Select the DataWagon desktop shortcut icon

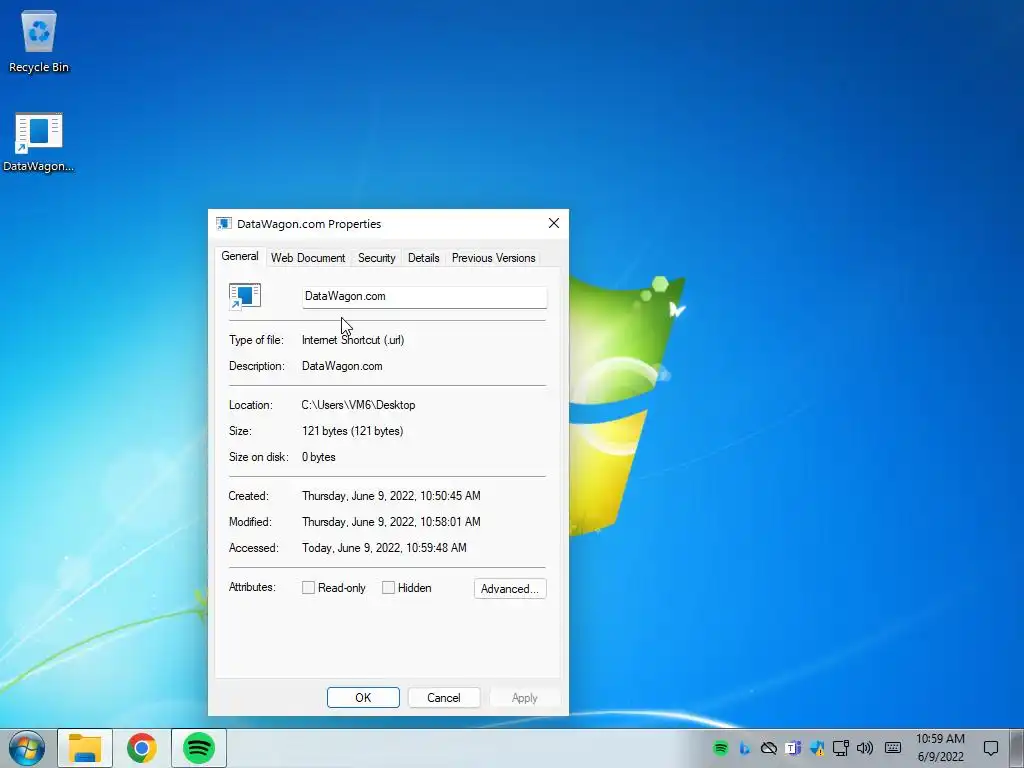click(39, 142)
